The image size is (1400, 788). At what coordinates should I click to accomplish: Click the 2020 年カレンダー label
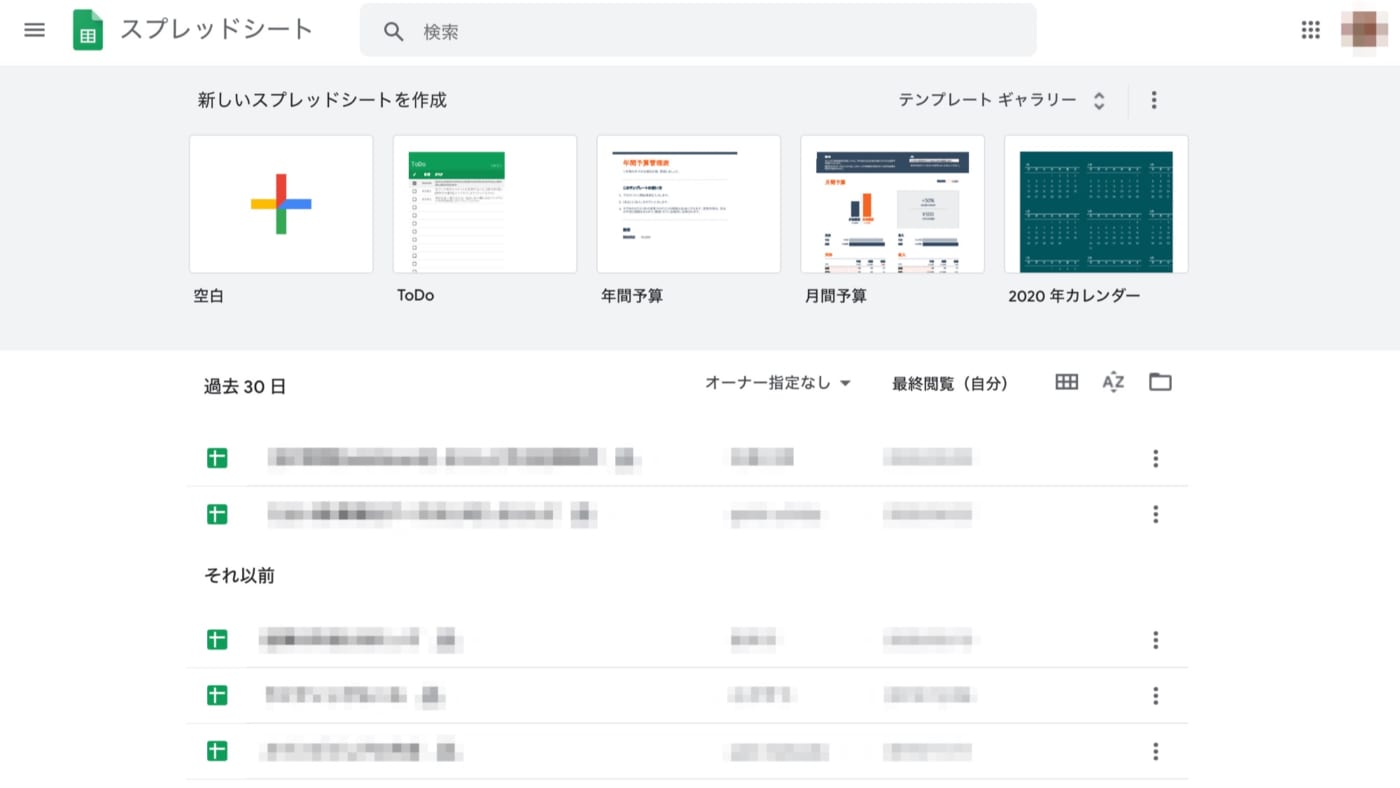(1074, 296)
